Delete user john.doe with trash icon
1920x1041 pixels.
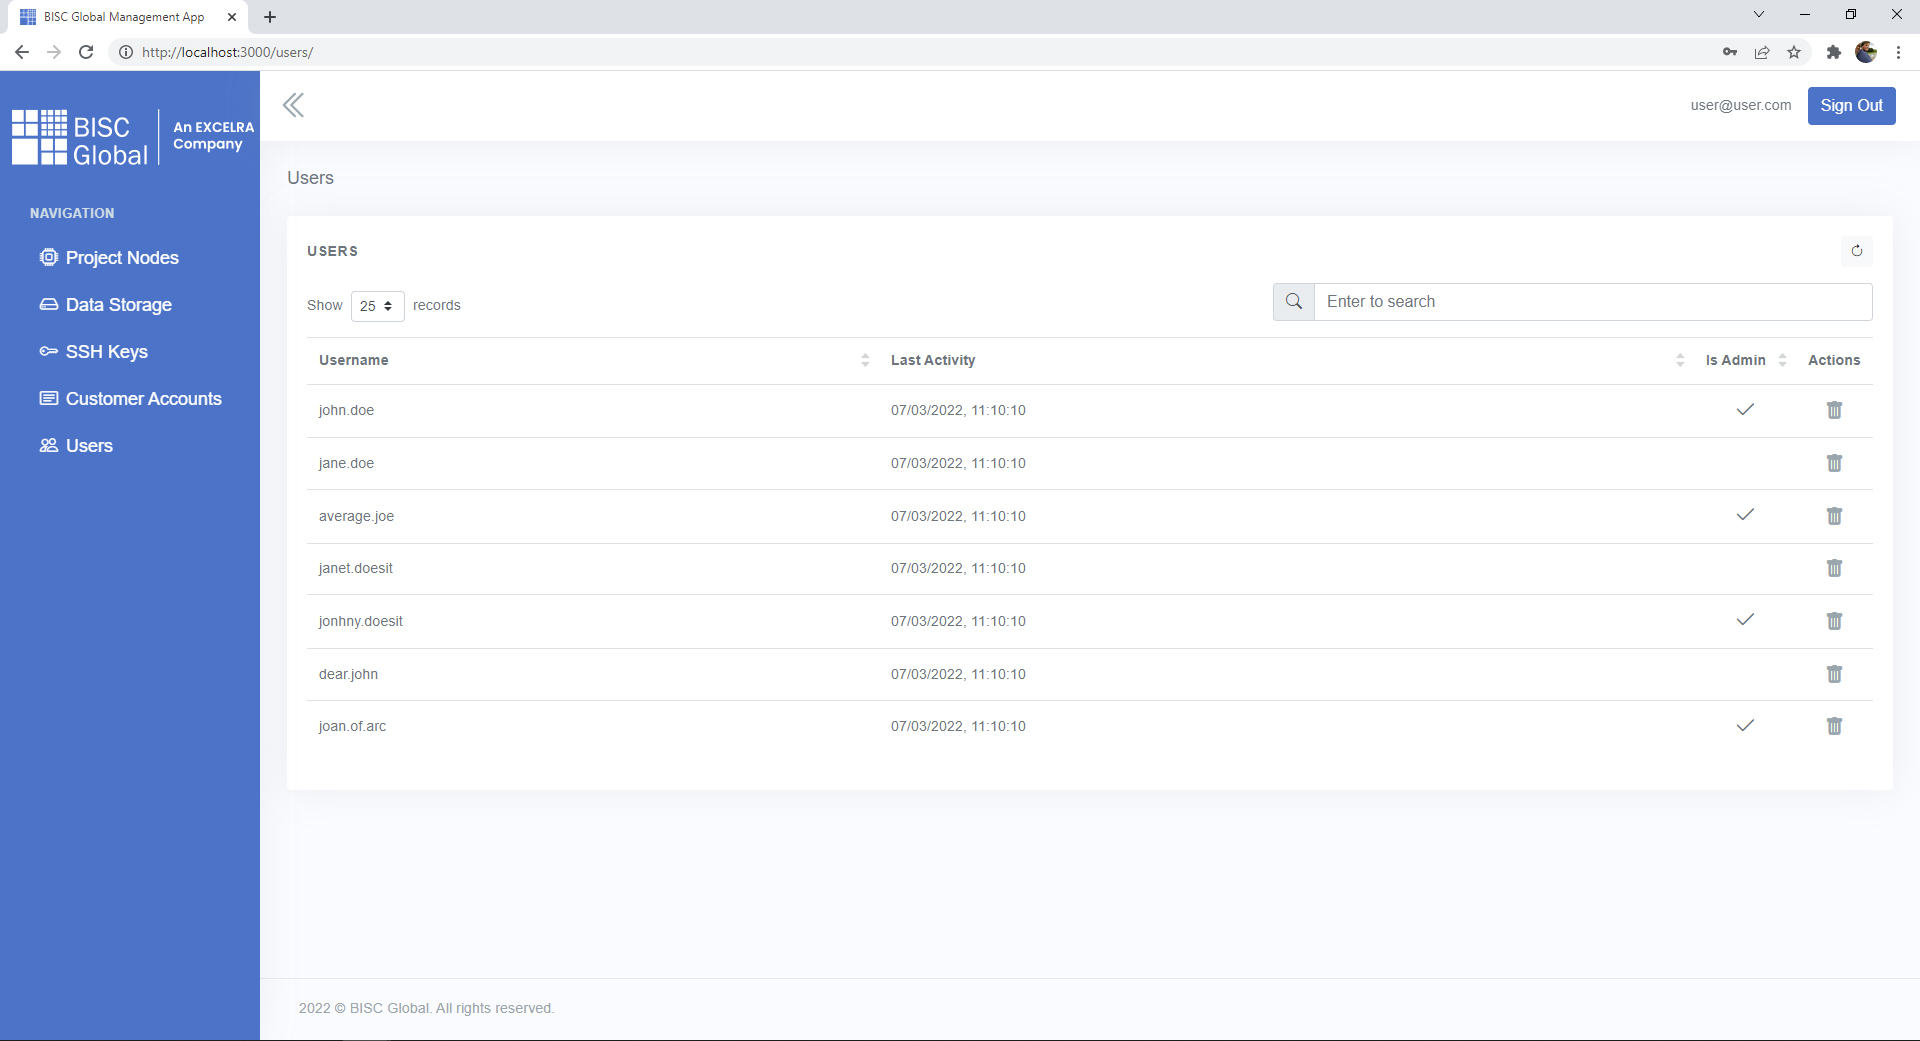point(1834,410)
